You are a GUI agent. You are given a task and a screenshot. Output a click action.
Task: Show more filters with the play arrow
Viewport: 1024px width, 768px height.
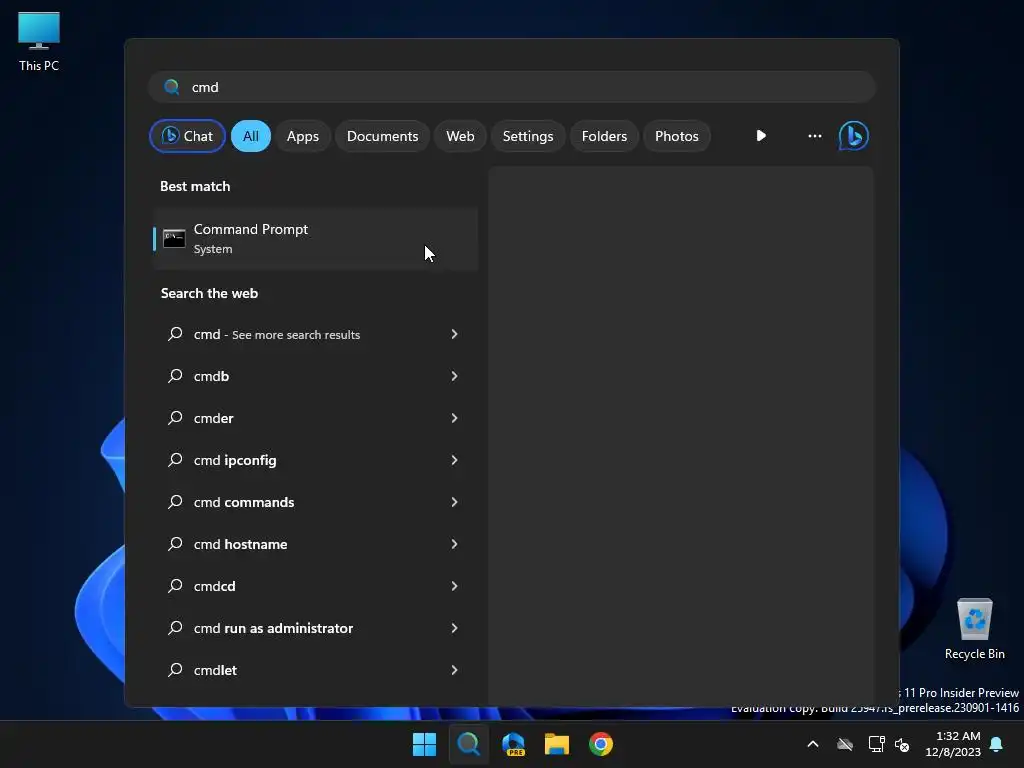click(761, 136)
